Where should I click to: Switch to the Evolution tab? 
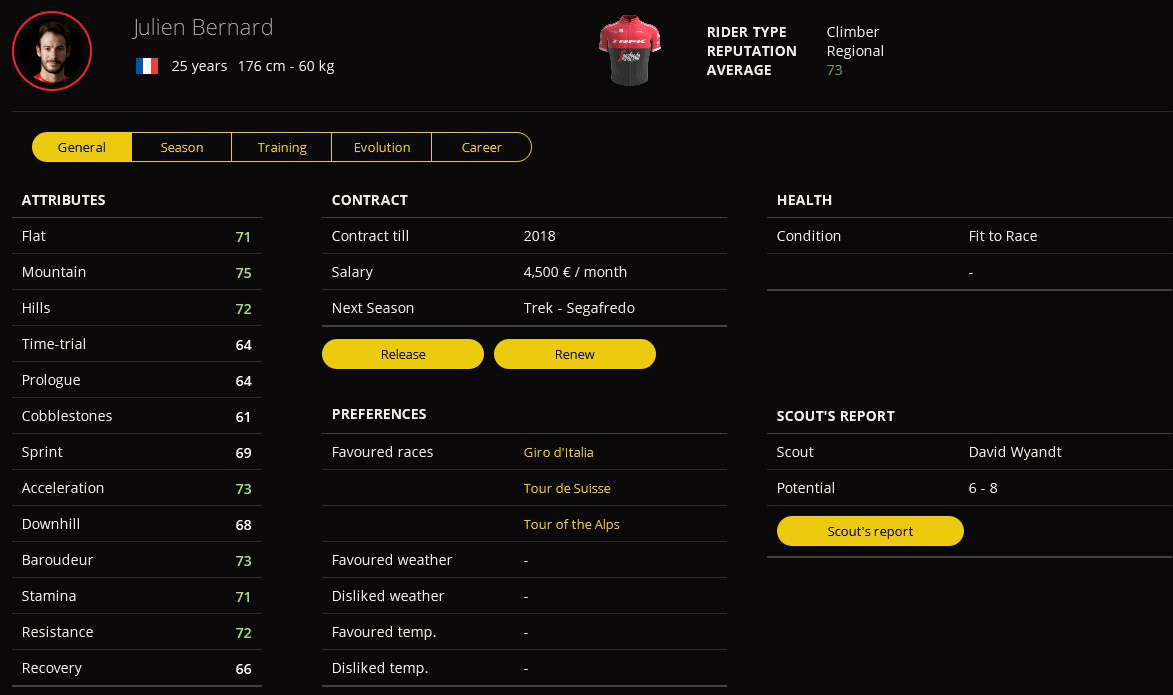pos(382,147)
